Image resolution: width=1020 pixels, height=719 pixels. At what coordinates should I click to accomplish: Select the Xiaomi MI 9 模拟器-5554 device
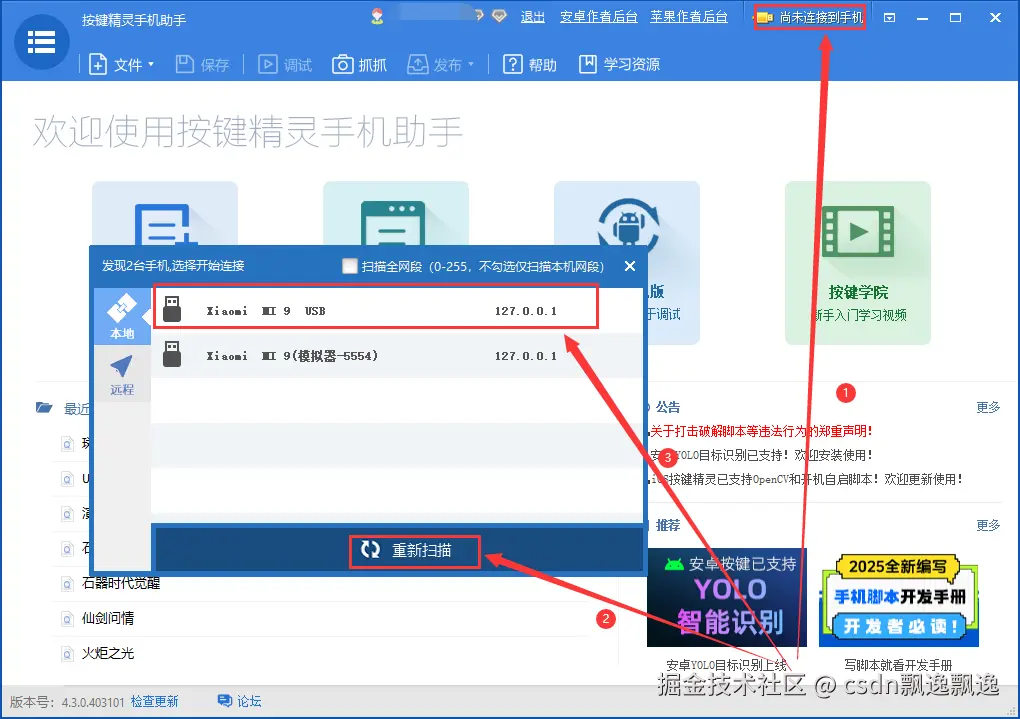coord(397,356)
